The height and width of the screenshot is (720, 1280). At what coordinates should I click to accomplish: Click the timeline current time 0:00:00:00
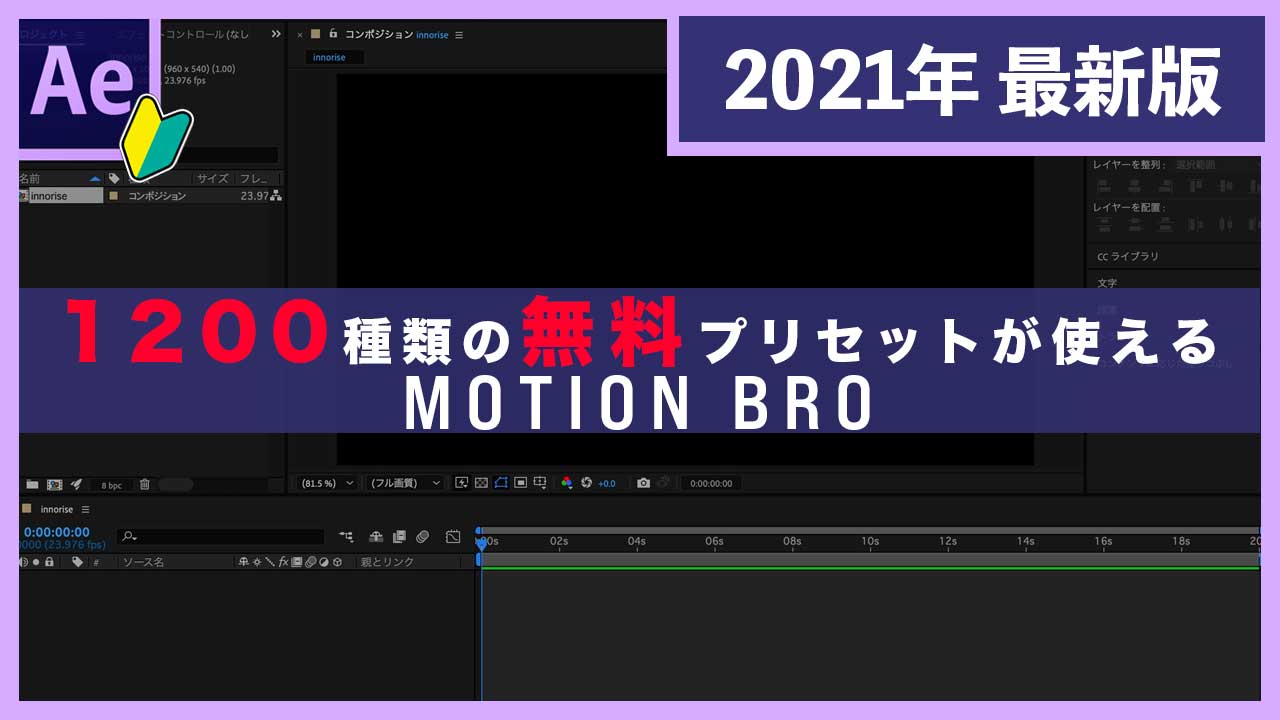click(x=56, y=532)
